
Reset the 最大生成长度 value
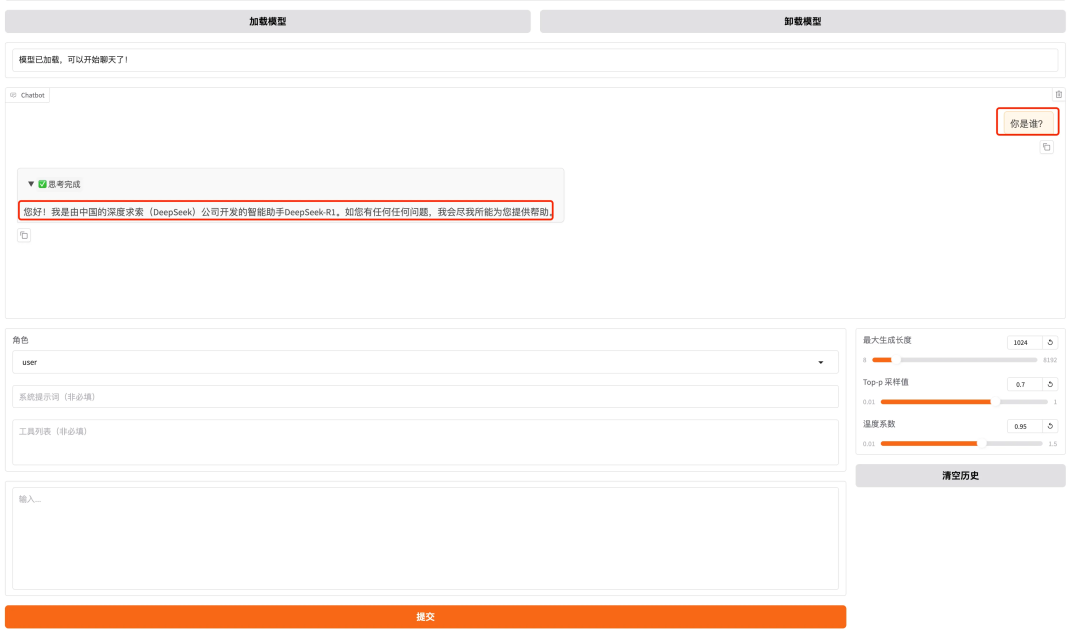coord(1050,342)
